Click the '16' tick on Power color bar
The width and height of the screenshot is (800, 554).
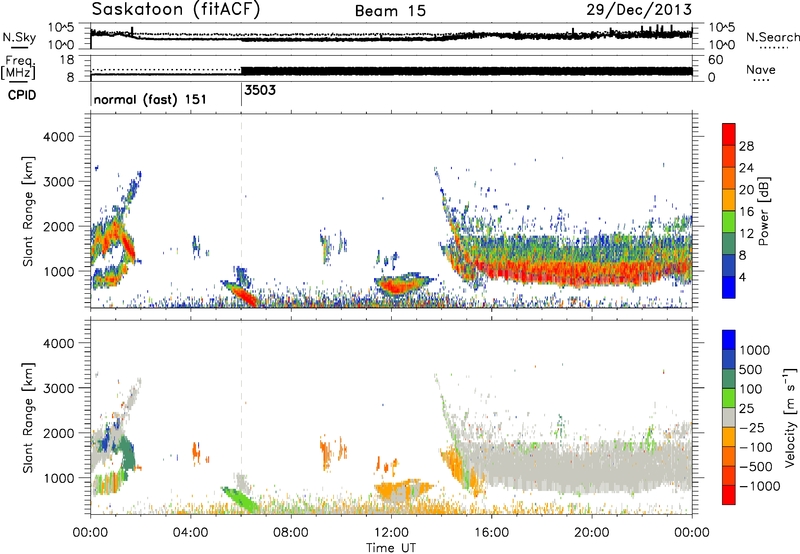pos(746,212)
